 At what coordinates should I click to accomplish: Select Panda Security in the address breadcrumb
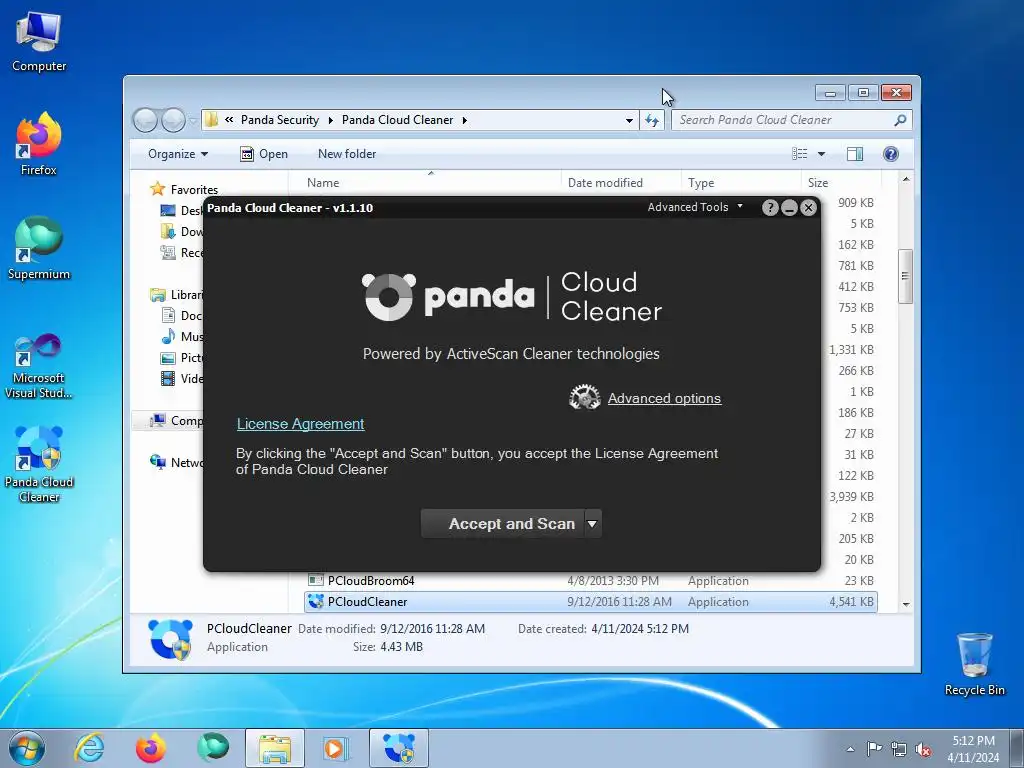pyautogui.click(x=280, y=120)
